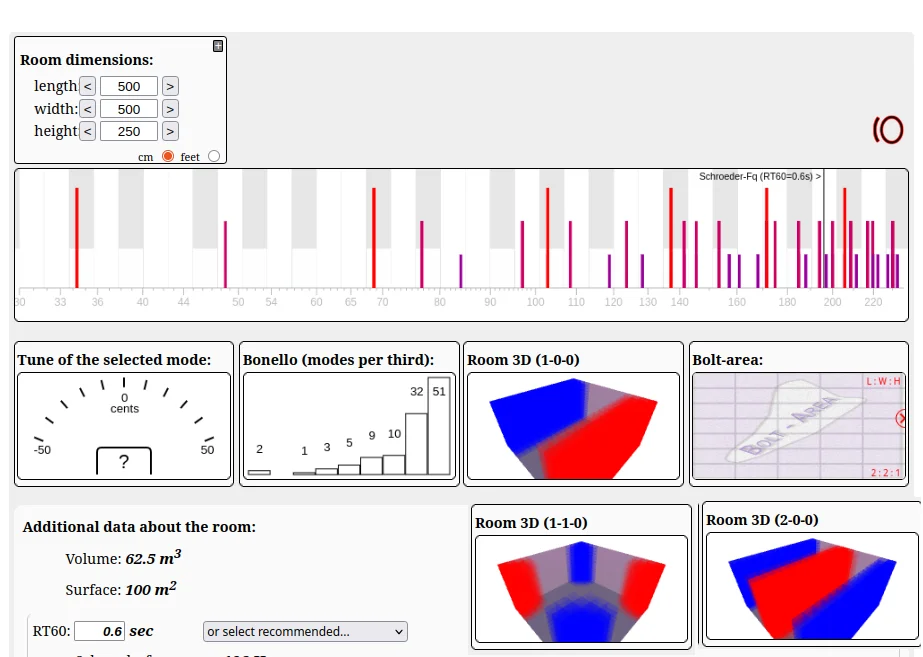Screen dimensions: 923x657
Task: Focus the height input field
Action: 129,131
